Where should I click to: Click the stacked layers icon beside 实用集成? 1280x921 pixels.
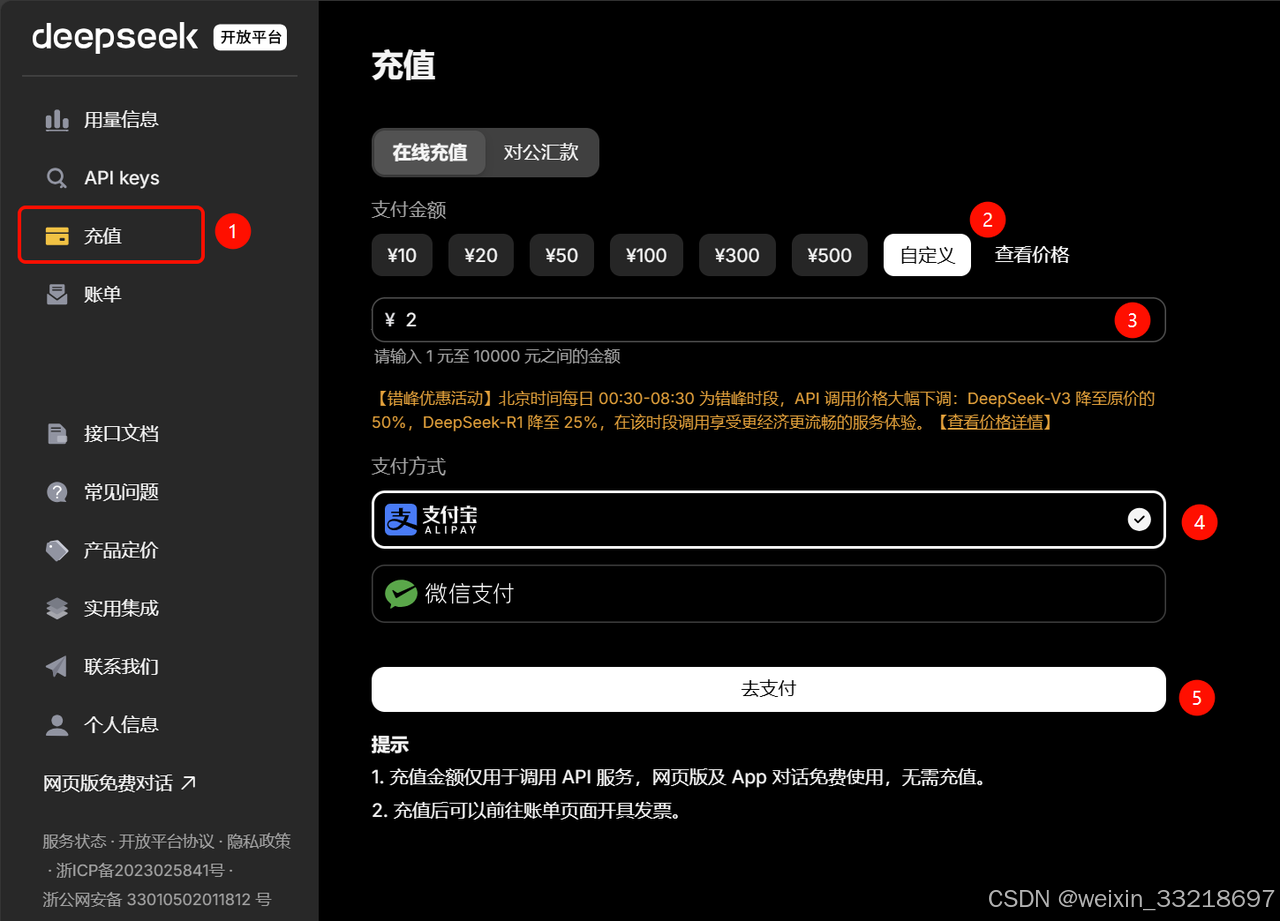57,608
